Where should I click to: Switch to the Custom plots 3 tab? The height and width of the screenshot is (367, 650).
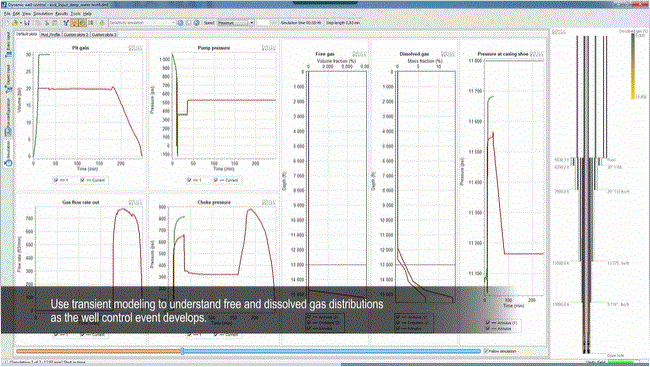[104, 34]
